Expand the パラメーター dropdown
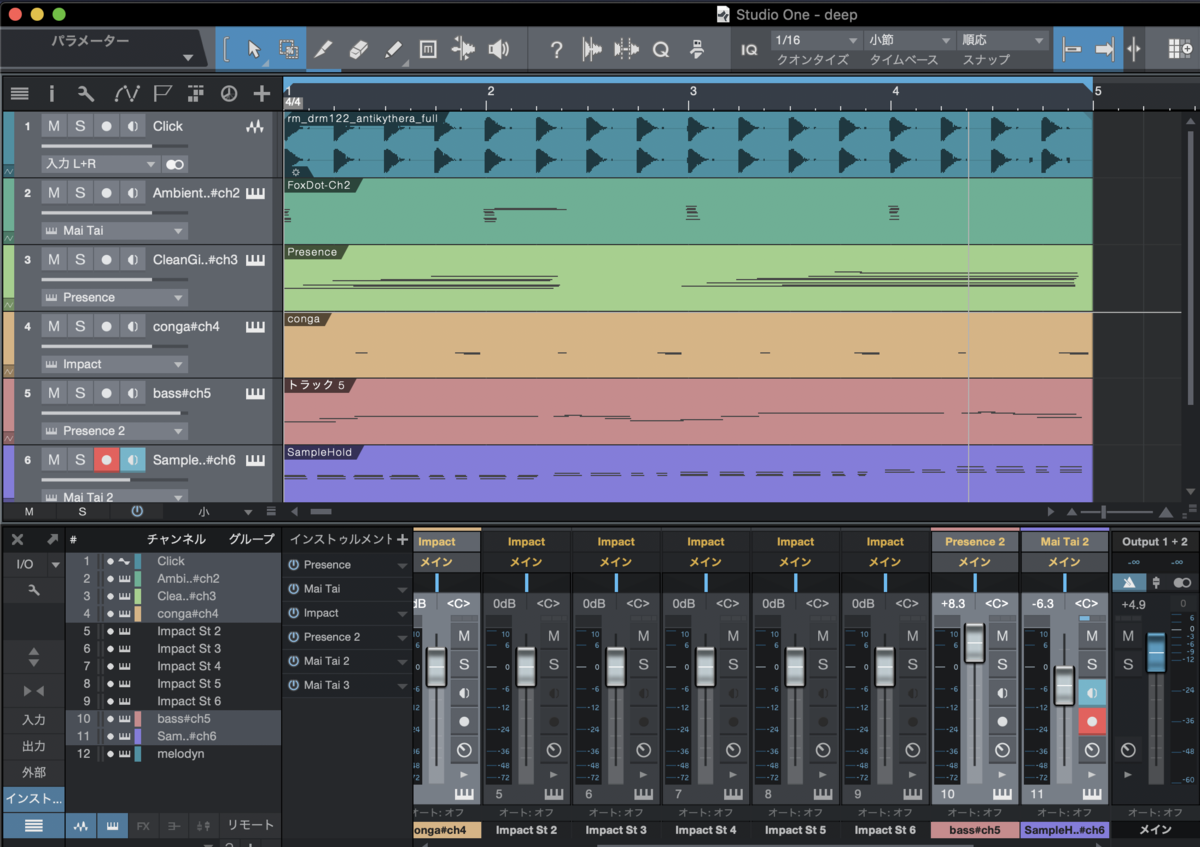1200x847 pixels. pyautogui.click(x=188, y=58)
